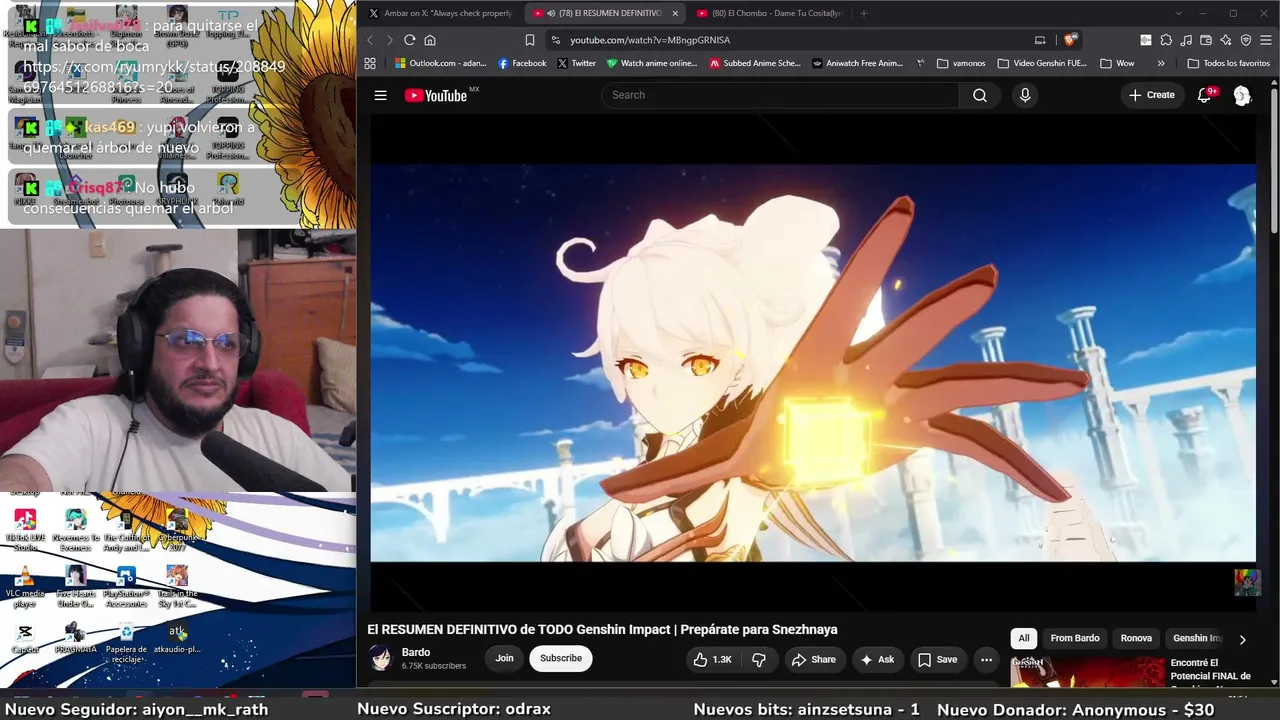1280x720 pixels.
Task: Like the video with thumbs up
Action: pyautogui.click(x=712, y=659)
